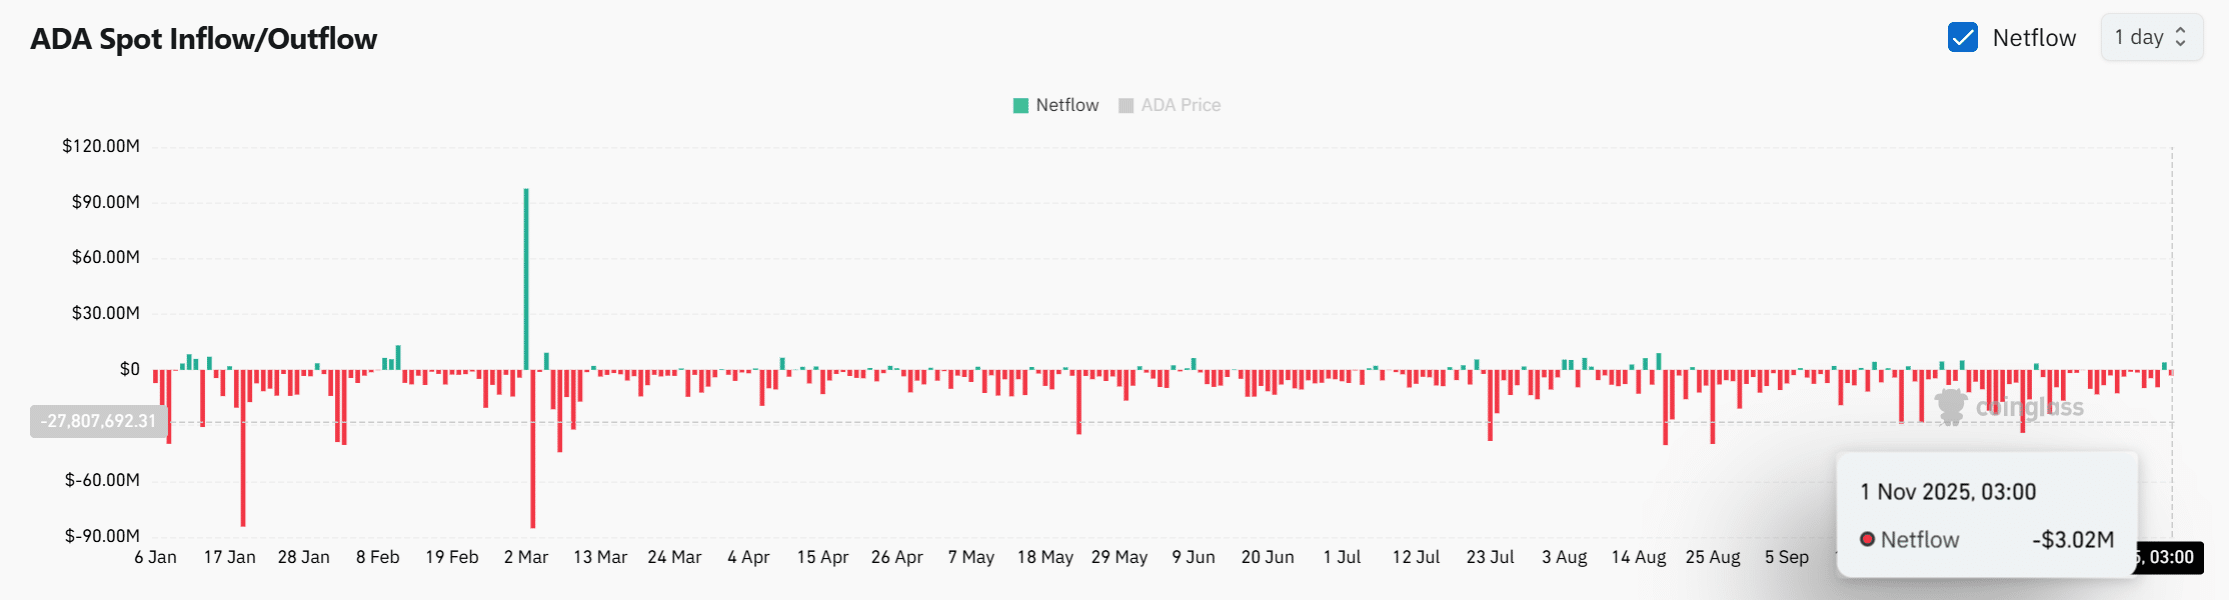The width and height of the screenshot is (2229, 600).
Task: Click the 20 Jun x-axis label
Action: point(1267,557)
